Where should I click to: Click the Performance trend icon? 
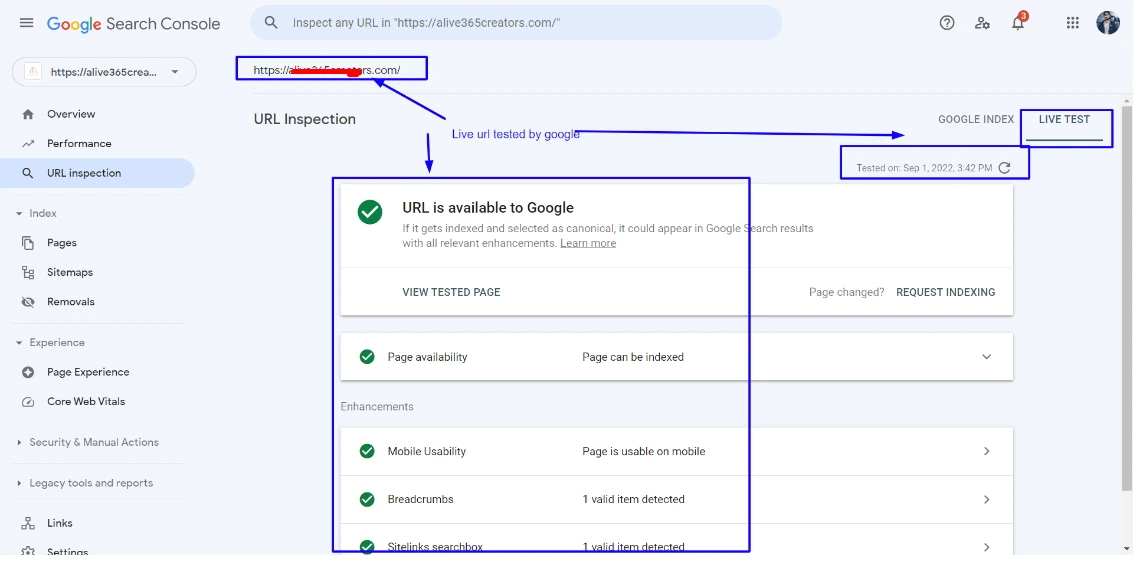coord(28,144)
